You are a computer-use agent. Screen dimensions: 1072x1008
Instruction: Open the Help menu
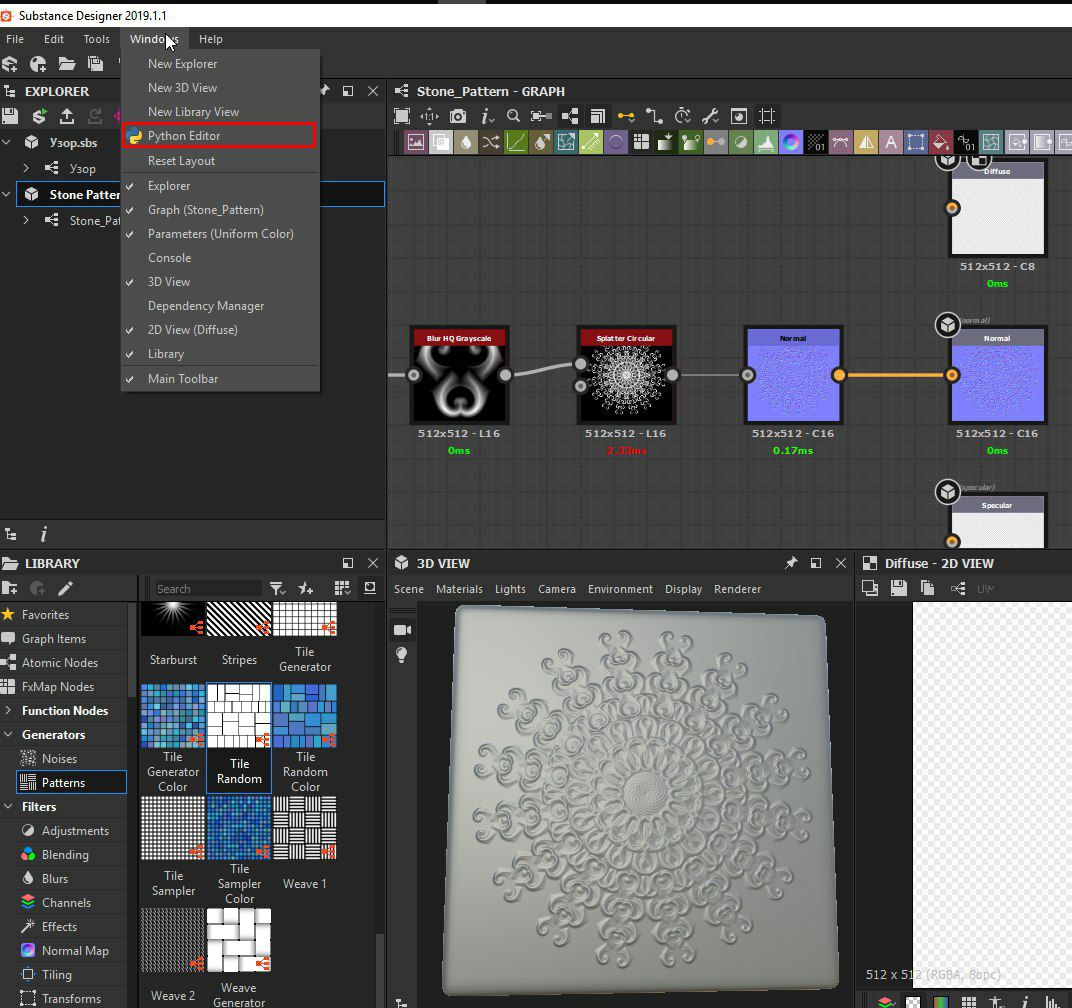pyautogui.click(x=211, y=39)
